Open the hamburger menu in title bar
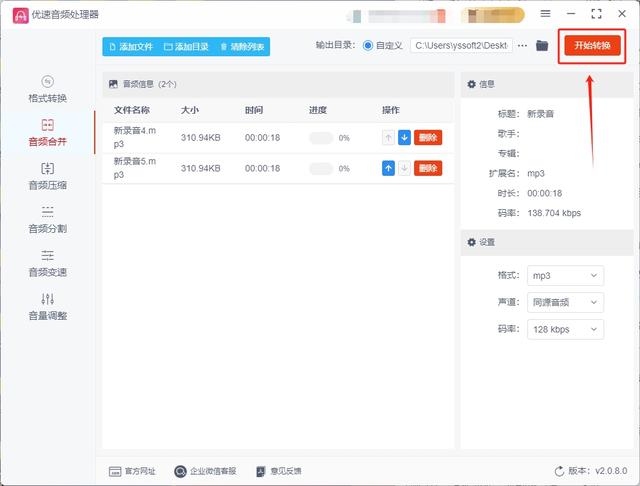The height and width of the screenshot is (486, 640). click(545, 14)
